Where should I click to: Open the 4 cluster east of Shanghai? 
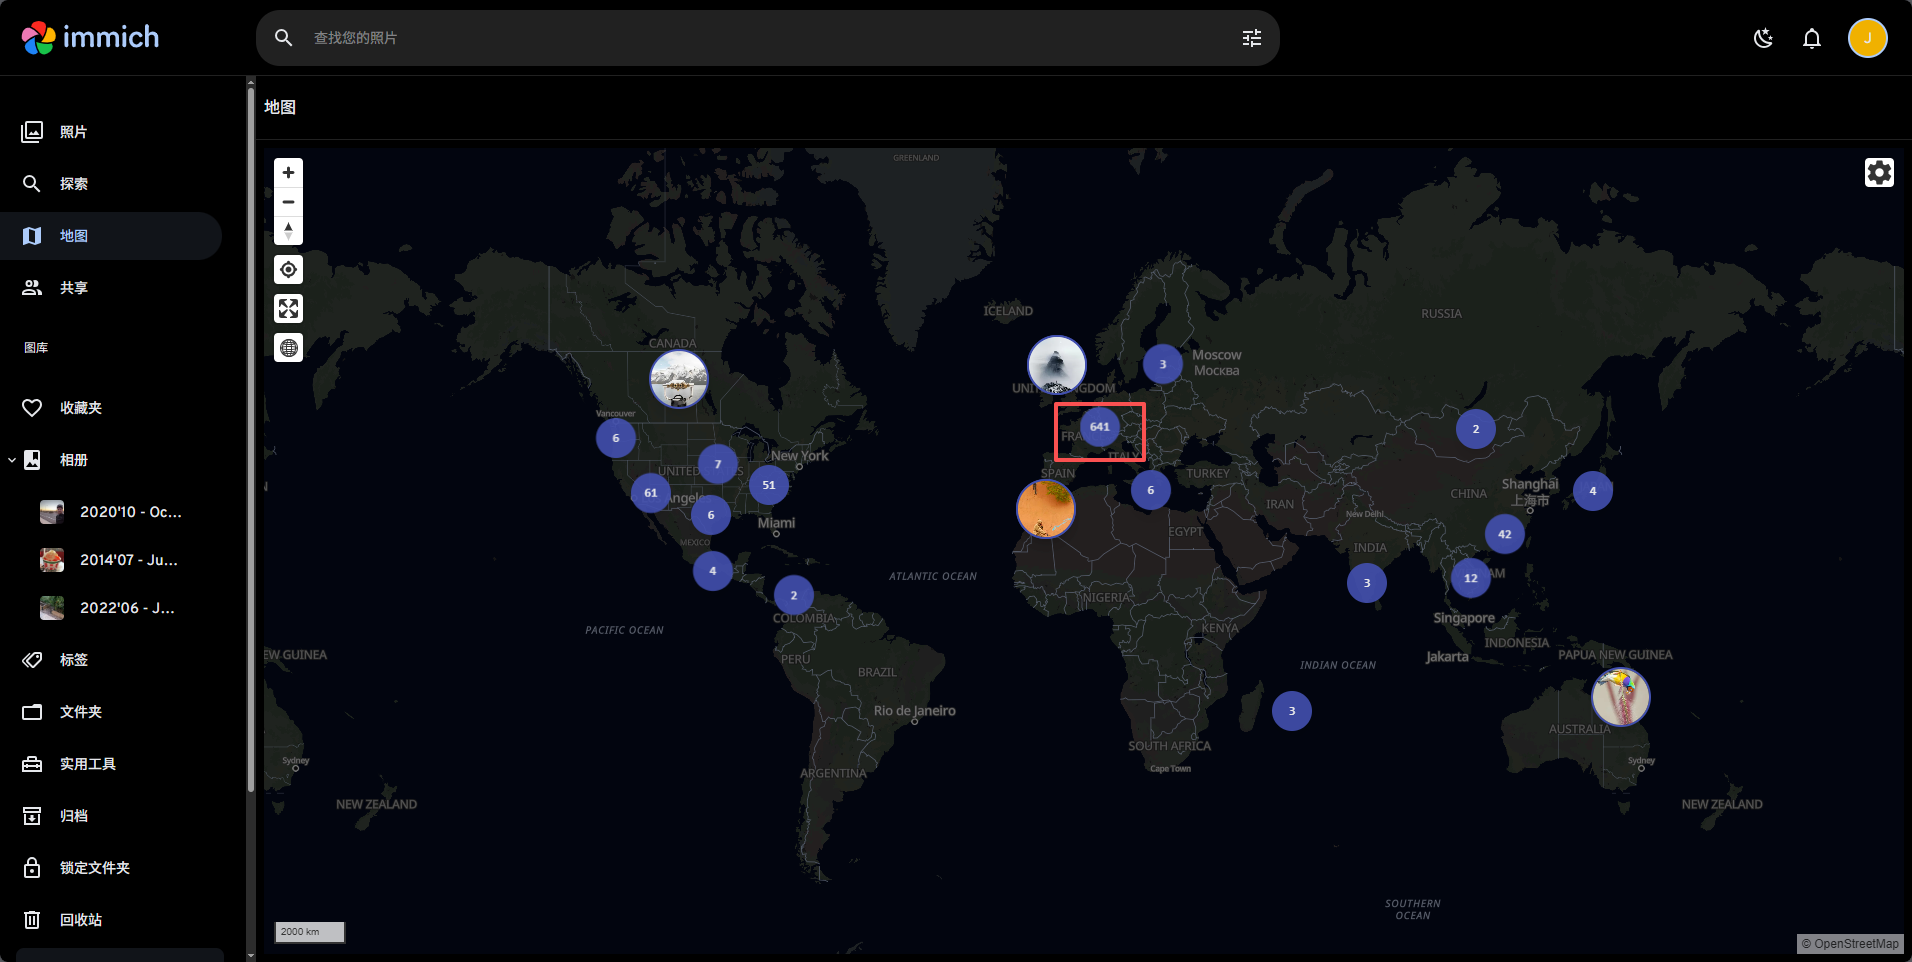tap(1593, 491)
